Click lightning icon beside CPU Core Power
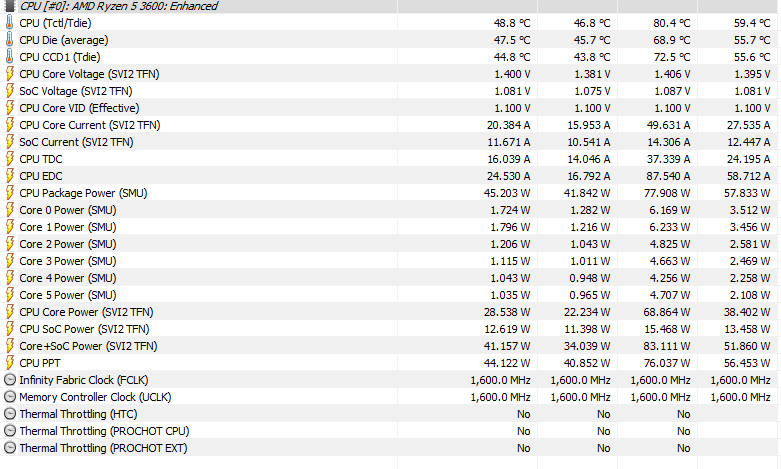The width and height of the screenshot is (781, 469). pyautogui.click(x=9, y=312)
